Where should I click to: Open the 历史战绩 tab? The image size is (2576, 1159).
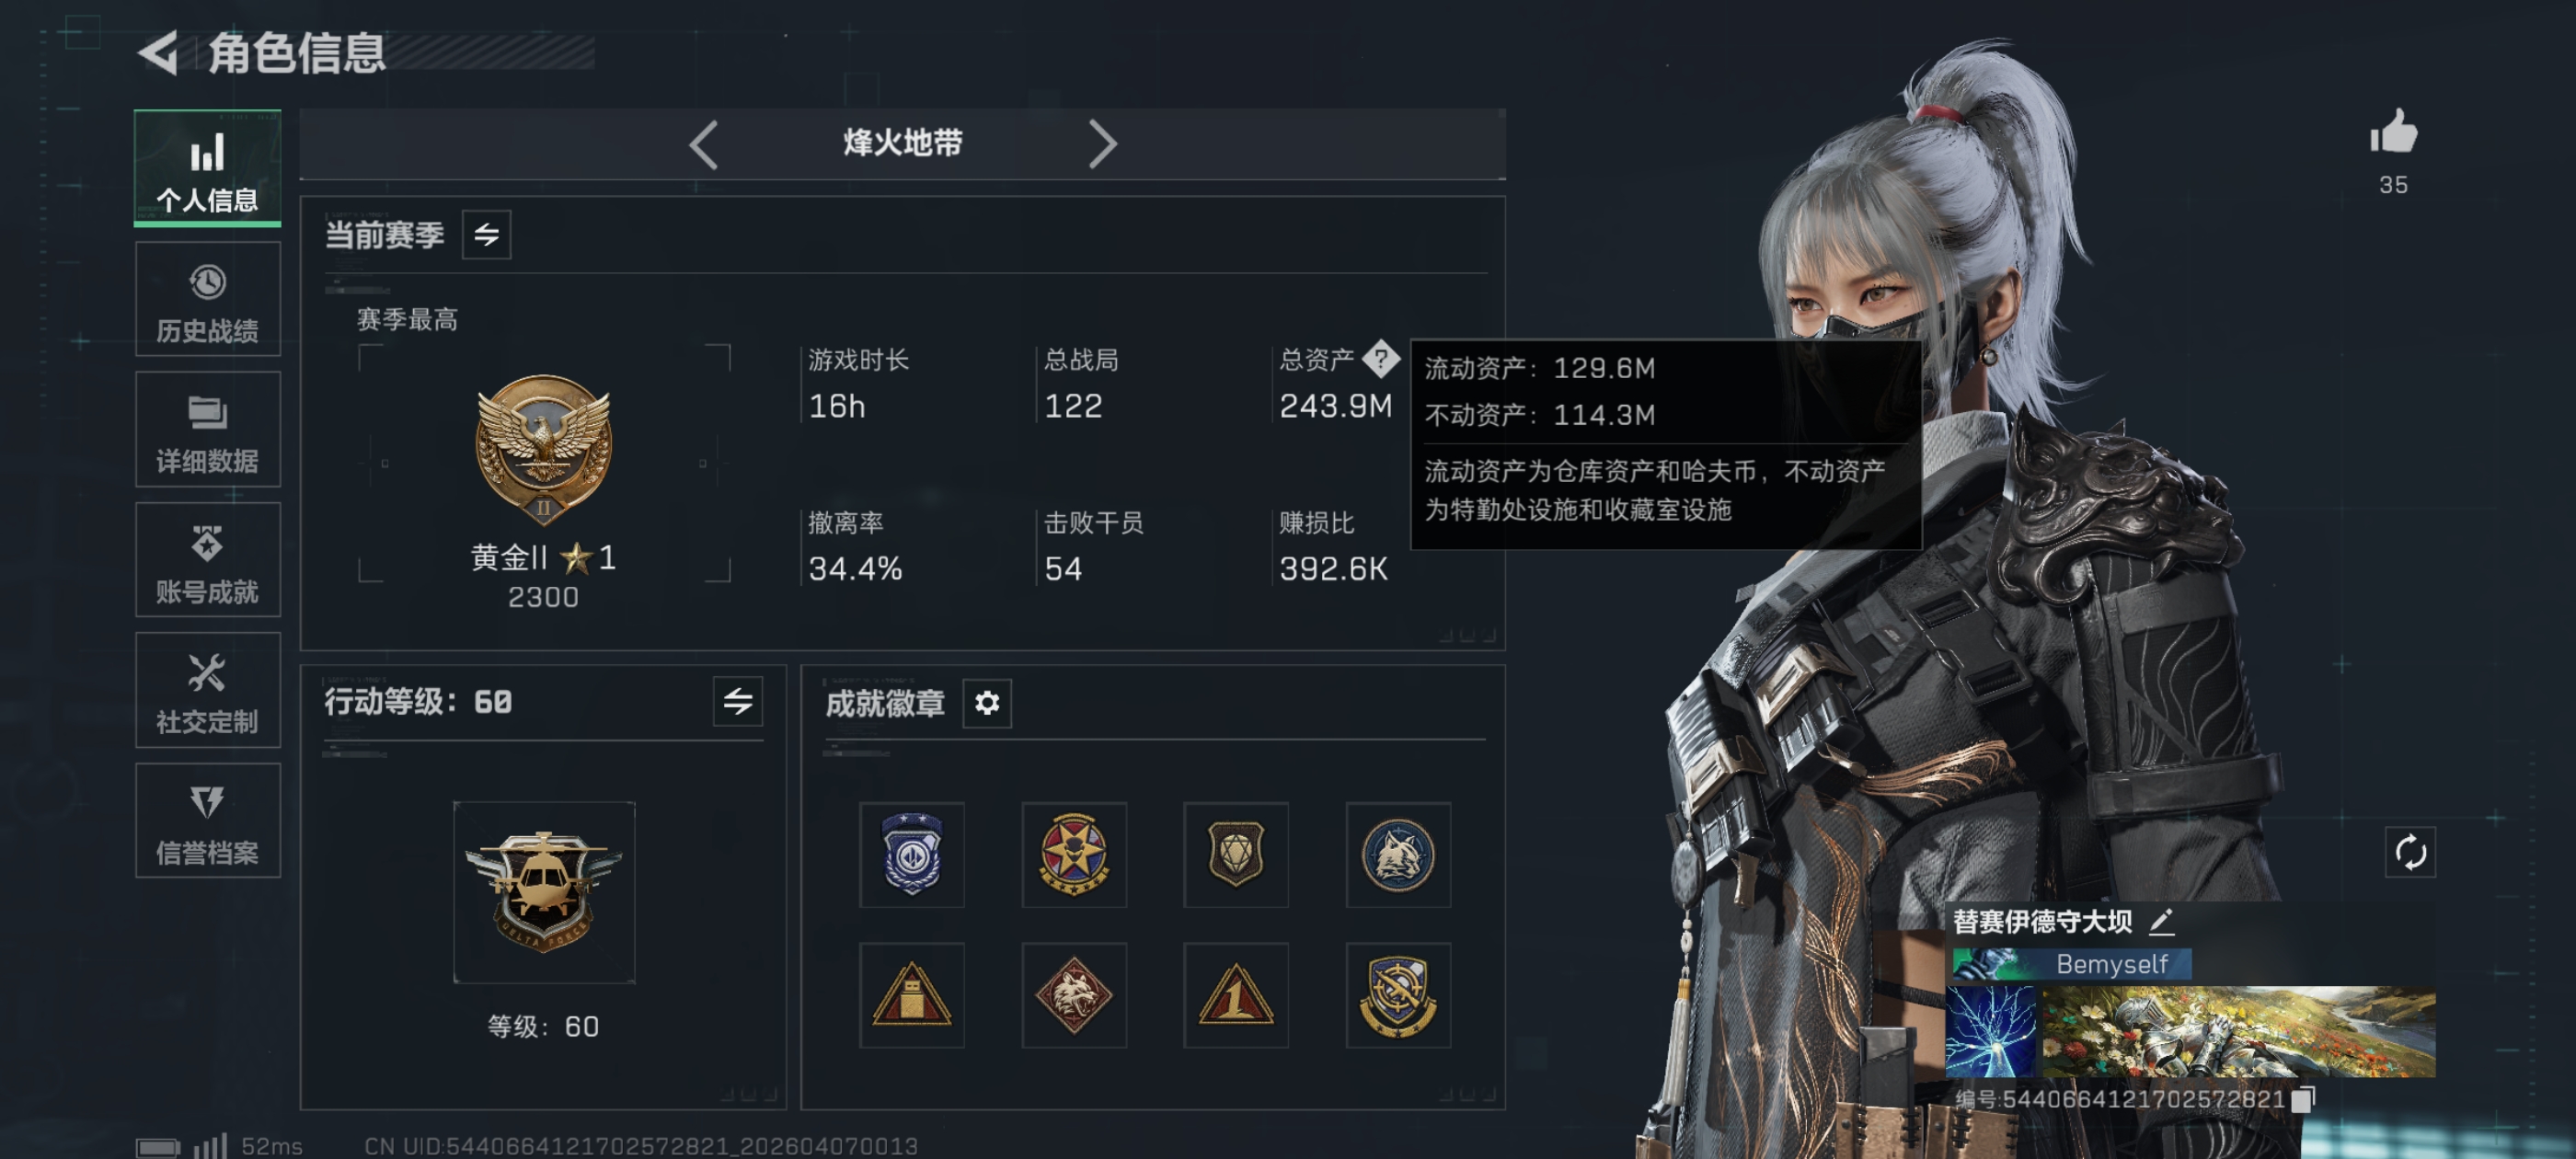click(208, 299)
